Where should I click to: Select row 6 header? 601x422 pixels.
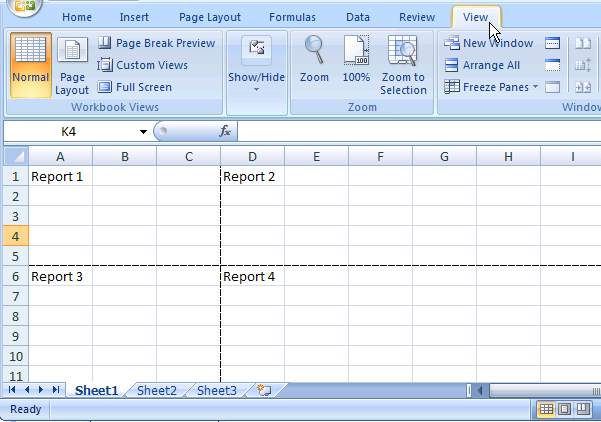[16, 276]
